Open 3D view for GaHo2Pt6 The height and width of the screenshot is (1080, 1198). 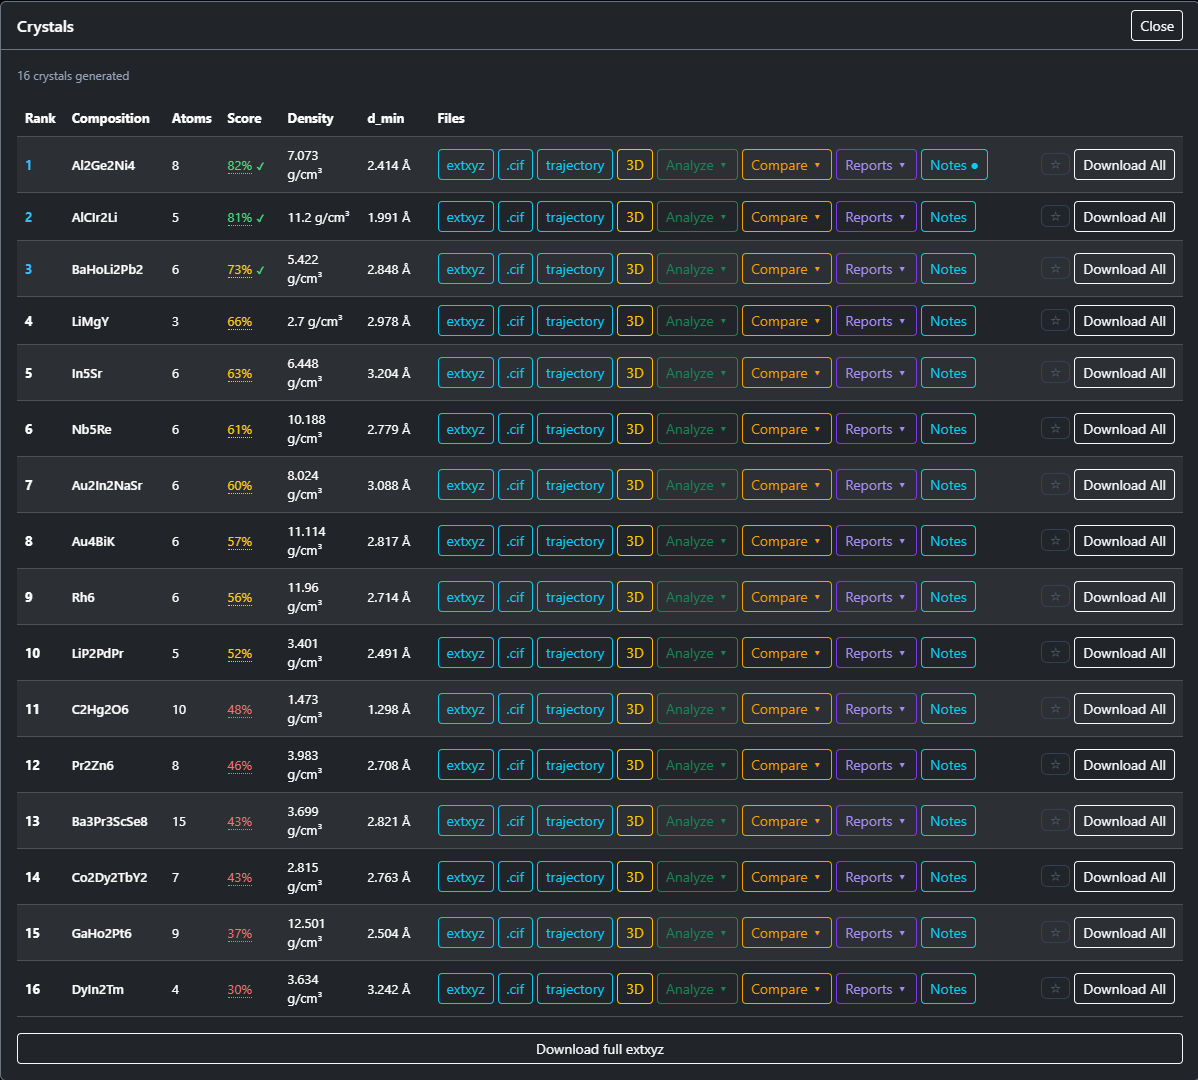click(635, 933)
